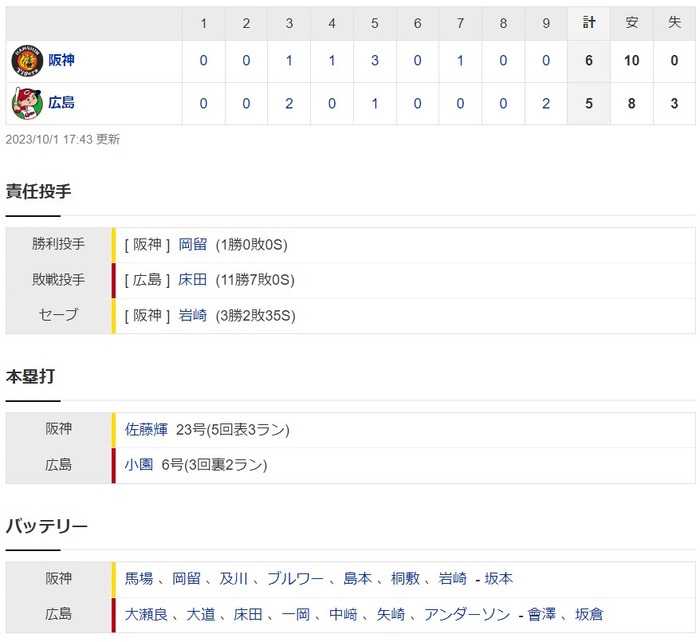This screenshot has width=700, height=642.
Task: Open winning pitcher 岡留 player page
Action: (192, 244)
